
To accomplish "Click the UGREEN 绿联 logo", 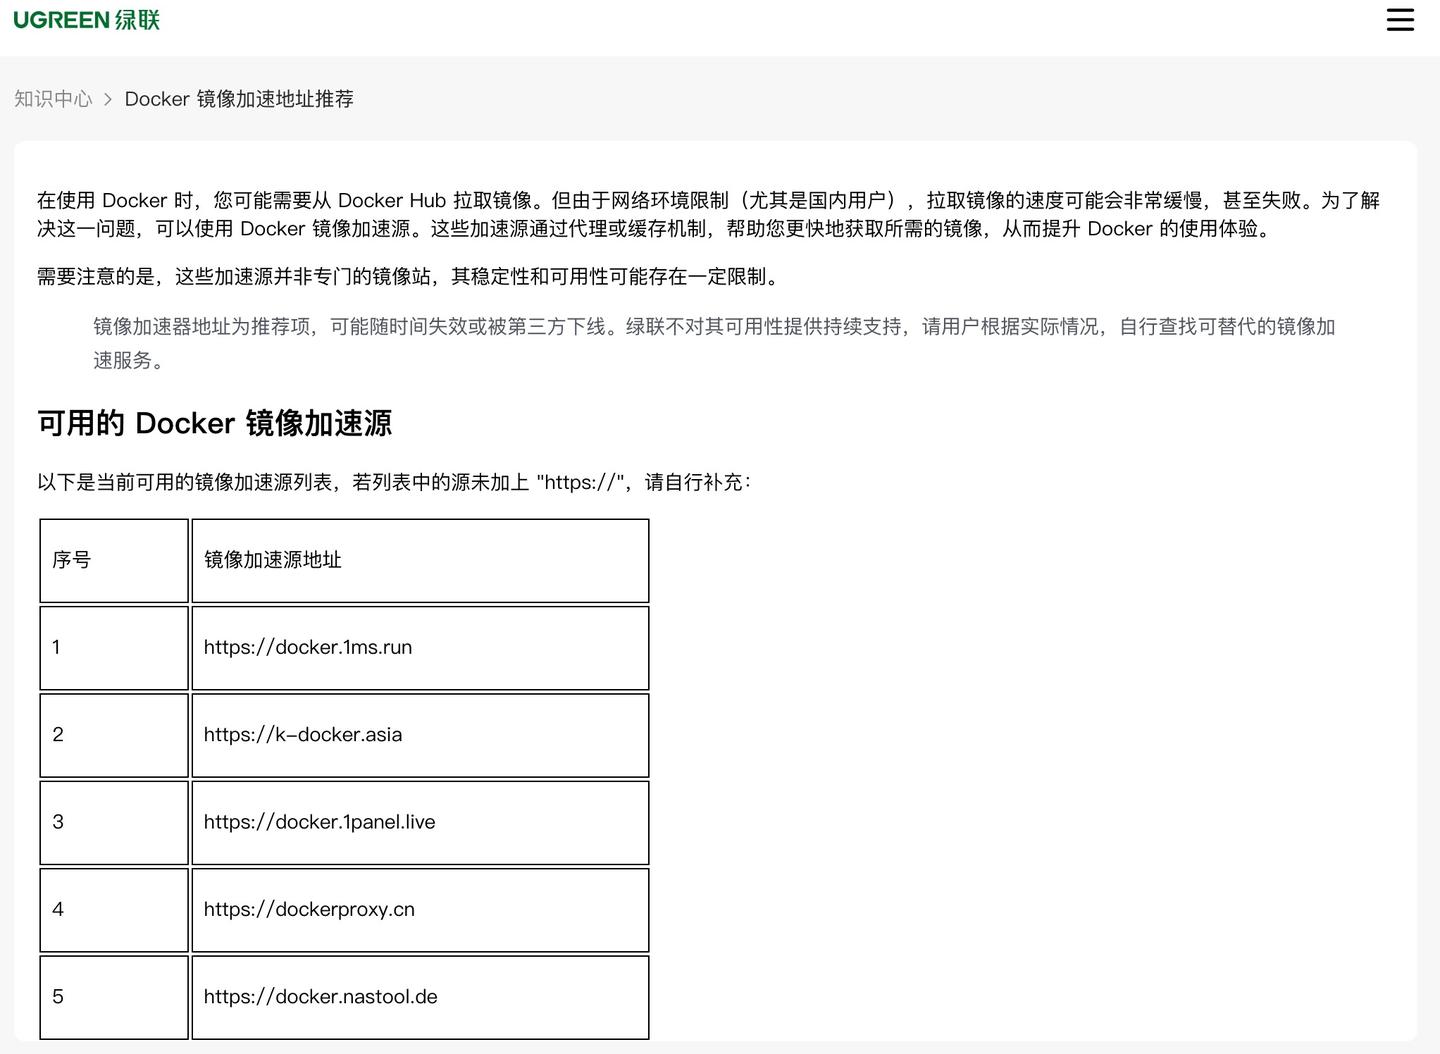I will pyautogui.click(x=87, y=20).
